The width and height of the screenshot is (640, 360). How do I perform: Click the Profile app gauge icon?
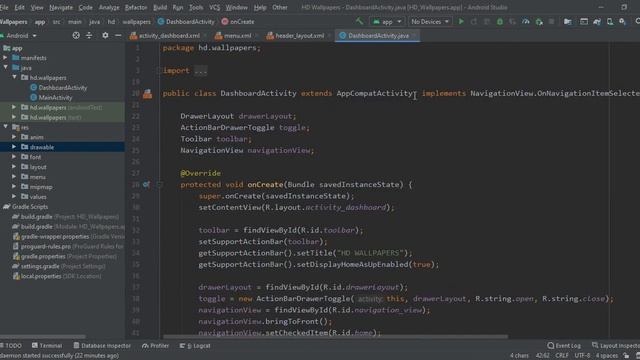coord(526,21)
